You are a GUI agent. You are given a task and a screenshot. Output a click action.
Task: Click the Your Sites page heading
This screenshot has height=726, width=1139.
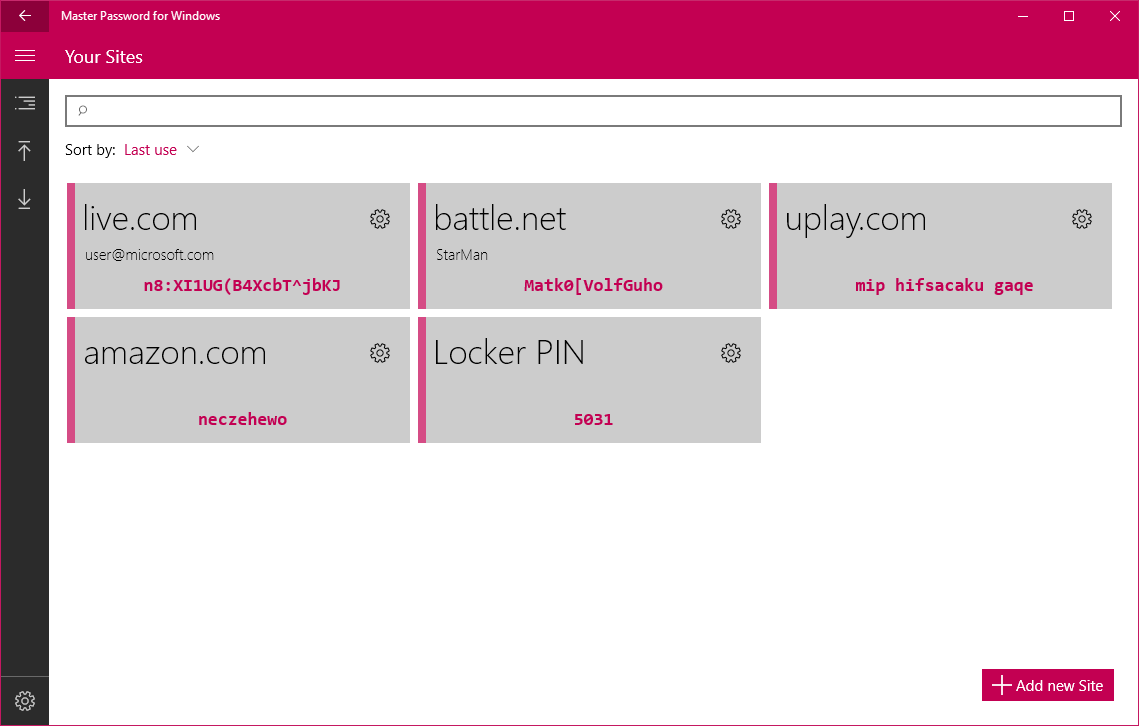click(x=104, y=57)
